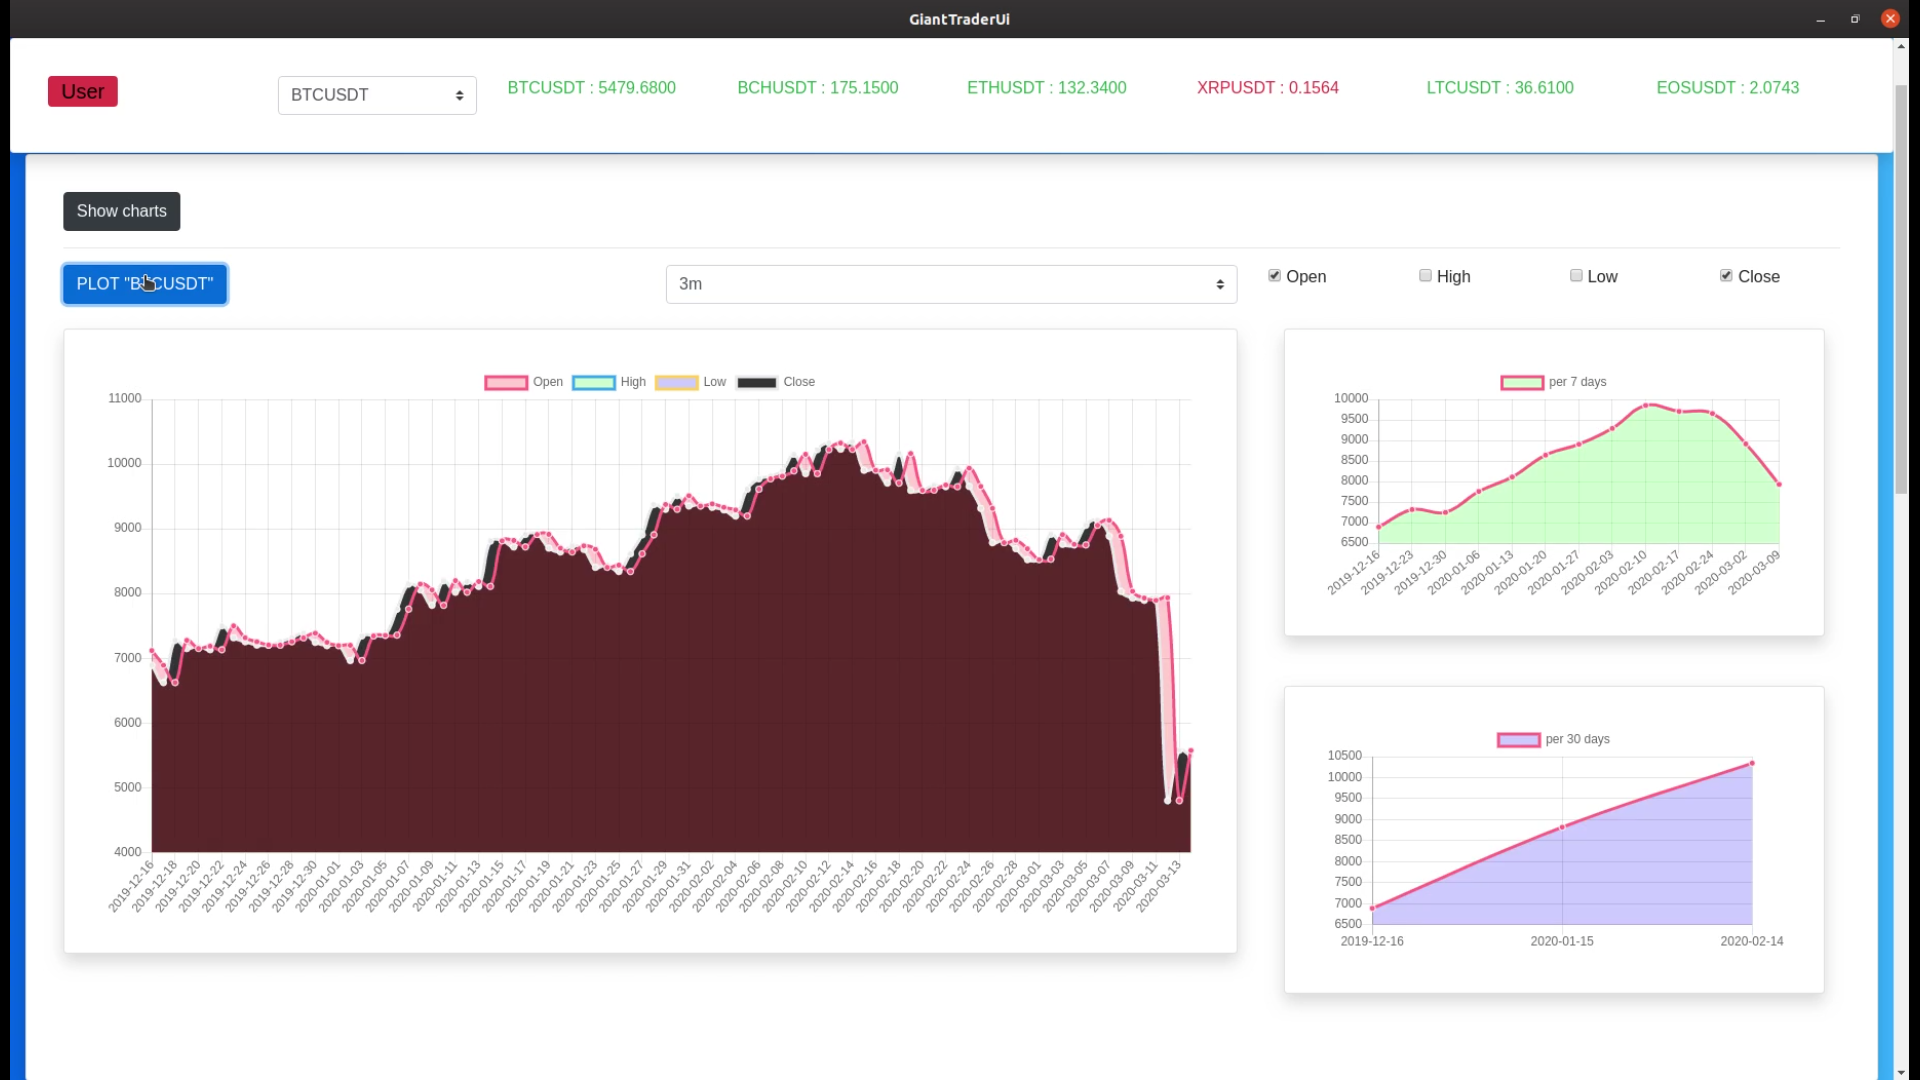Screen dimensions: 1920x1080
Task: Click the last data point on 30 days chart
Action: click(x=1752, y=764)
